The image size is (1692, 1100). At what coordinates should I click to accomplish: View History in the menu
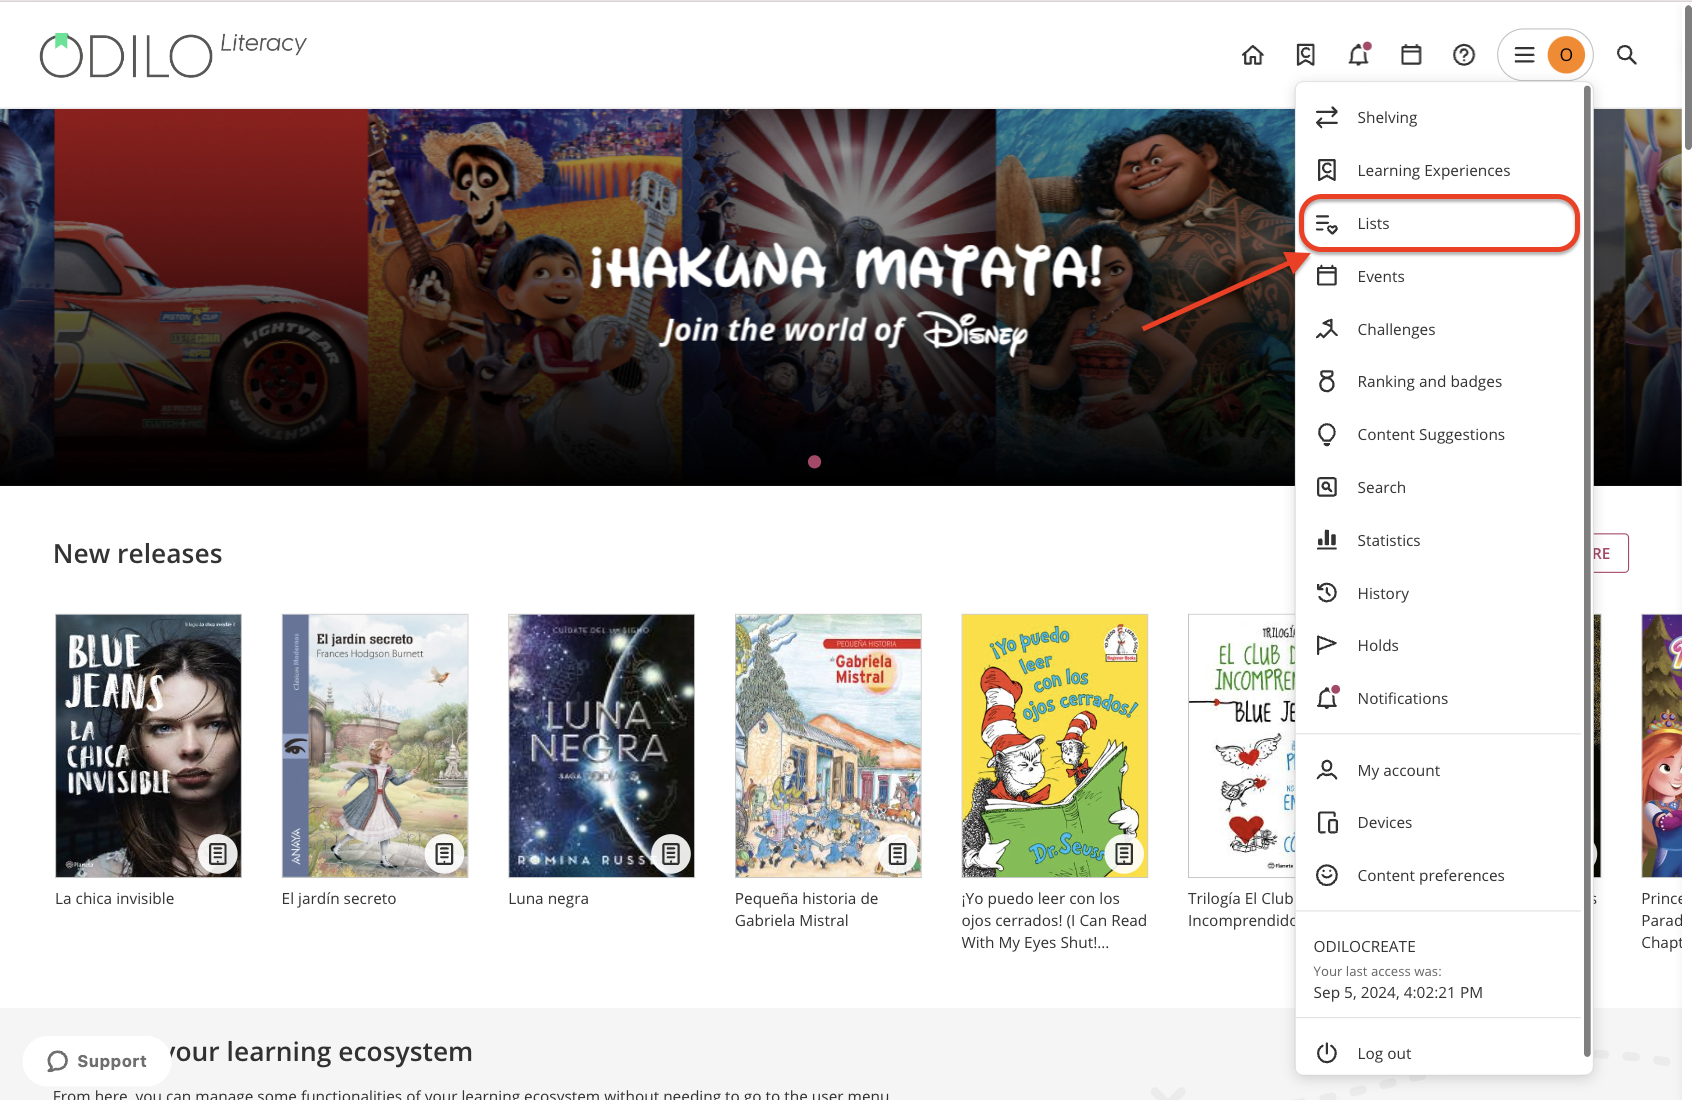click(x=1440, y=593)
